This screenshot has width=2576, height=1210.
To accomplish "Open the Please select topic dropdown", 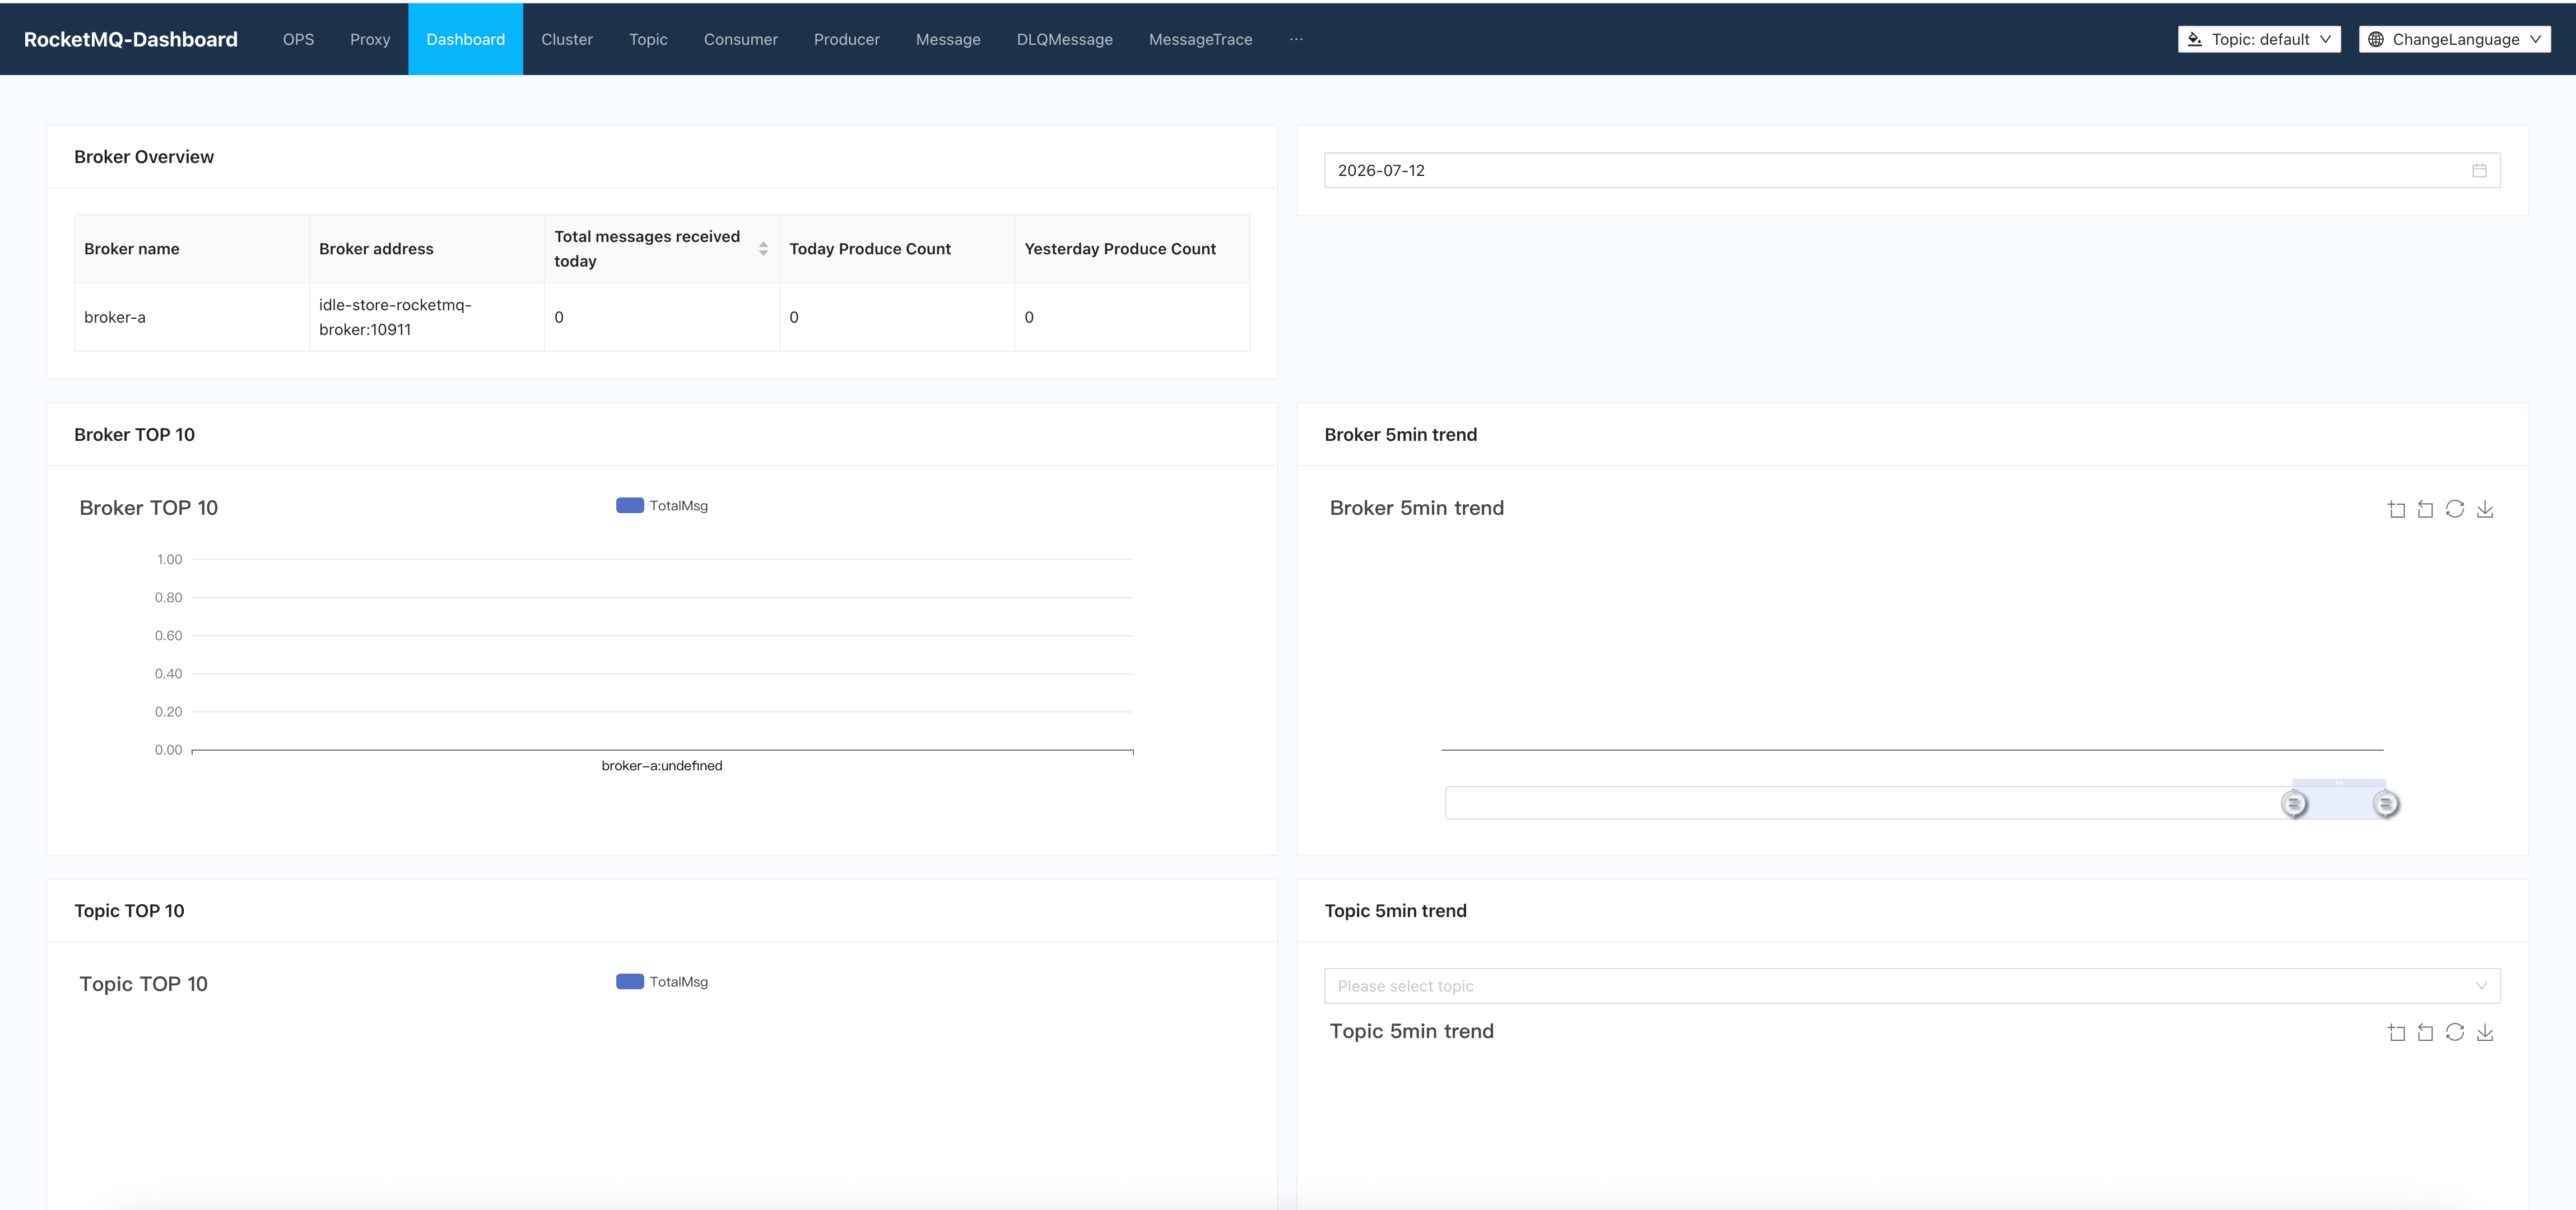I will pos(1912,986).
